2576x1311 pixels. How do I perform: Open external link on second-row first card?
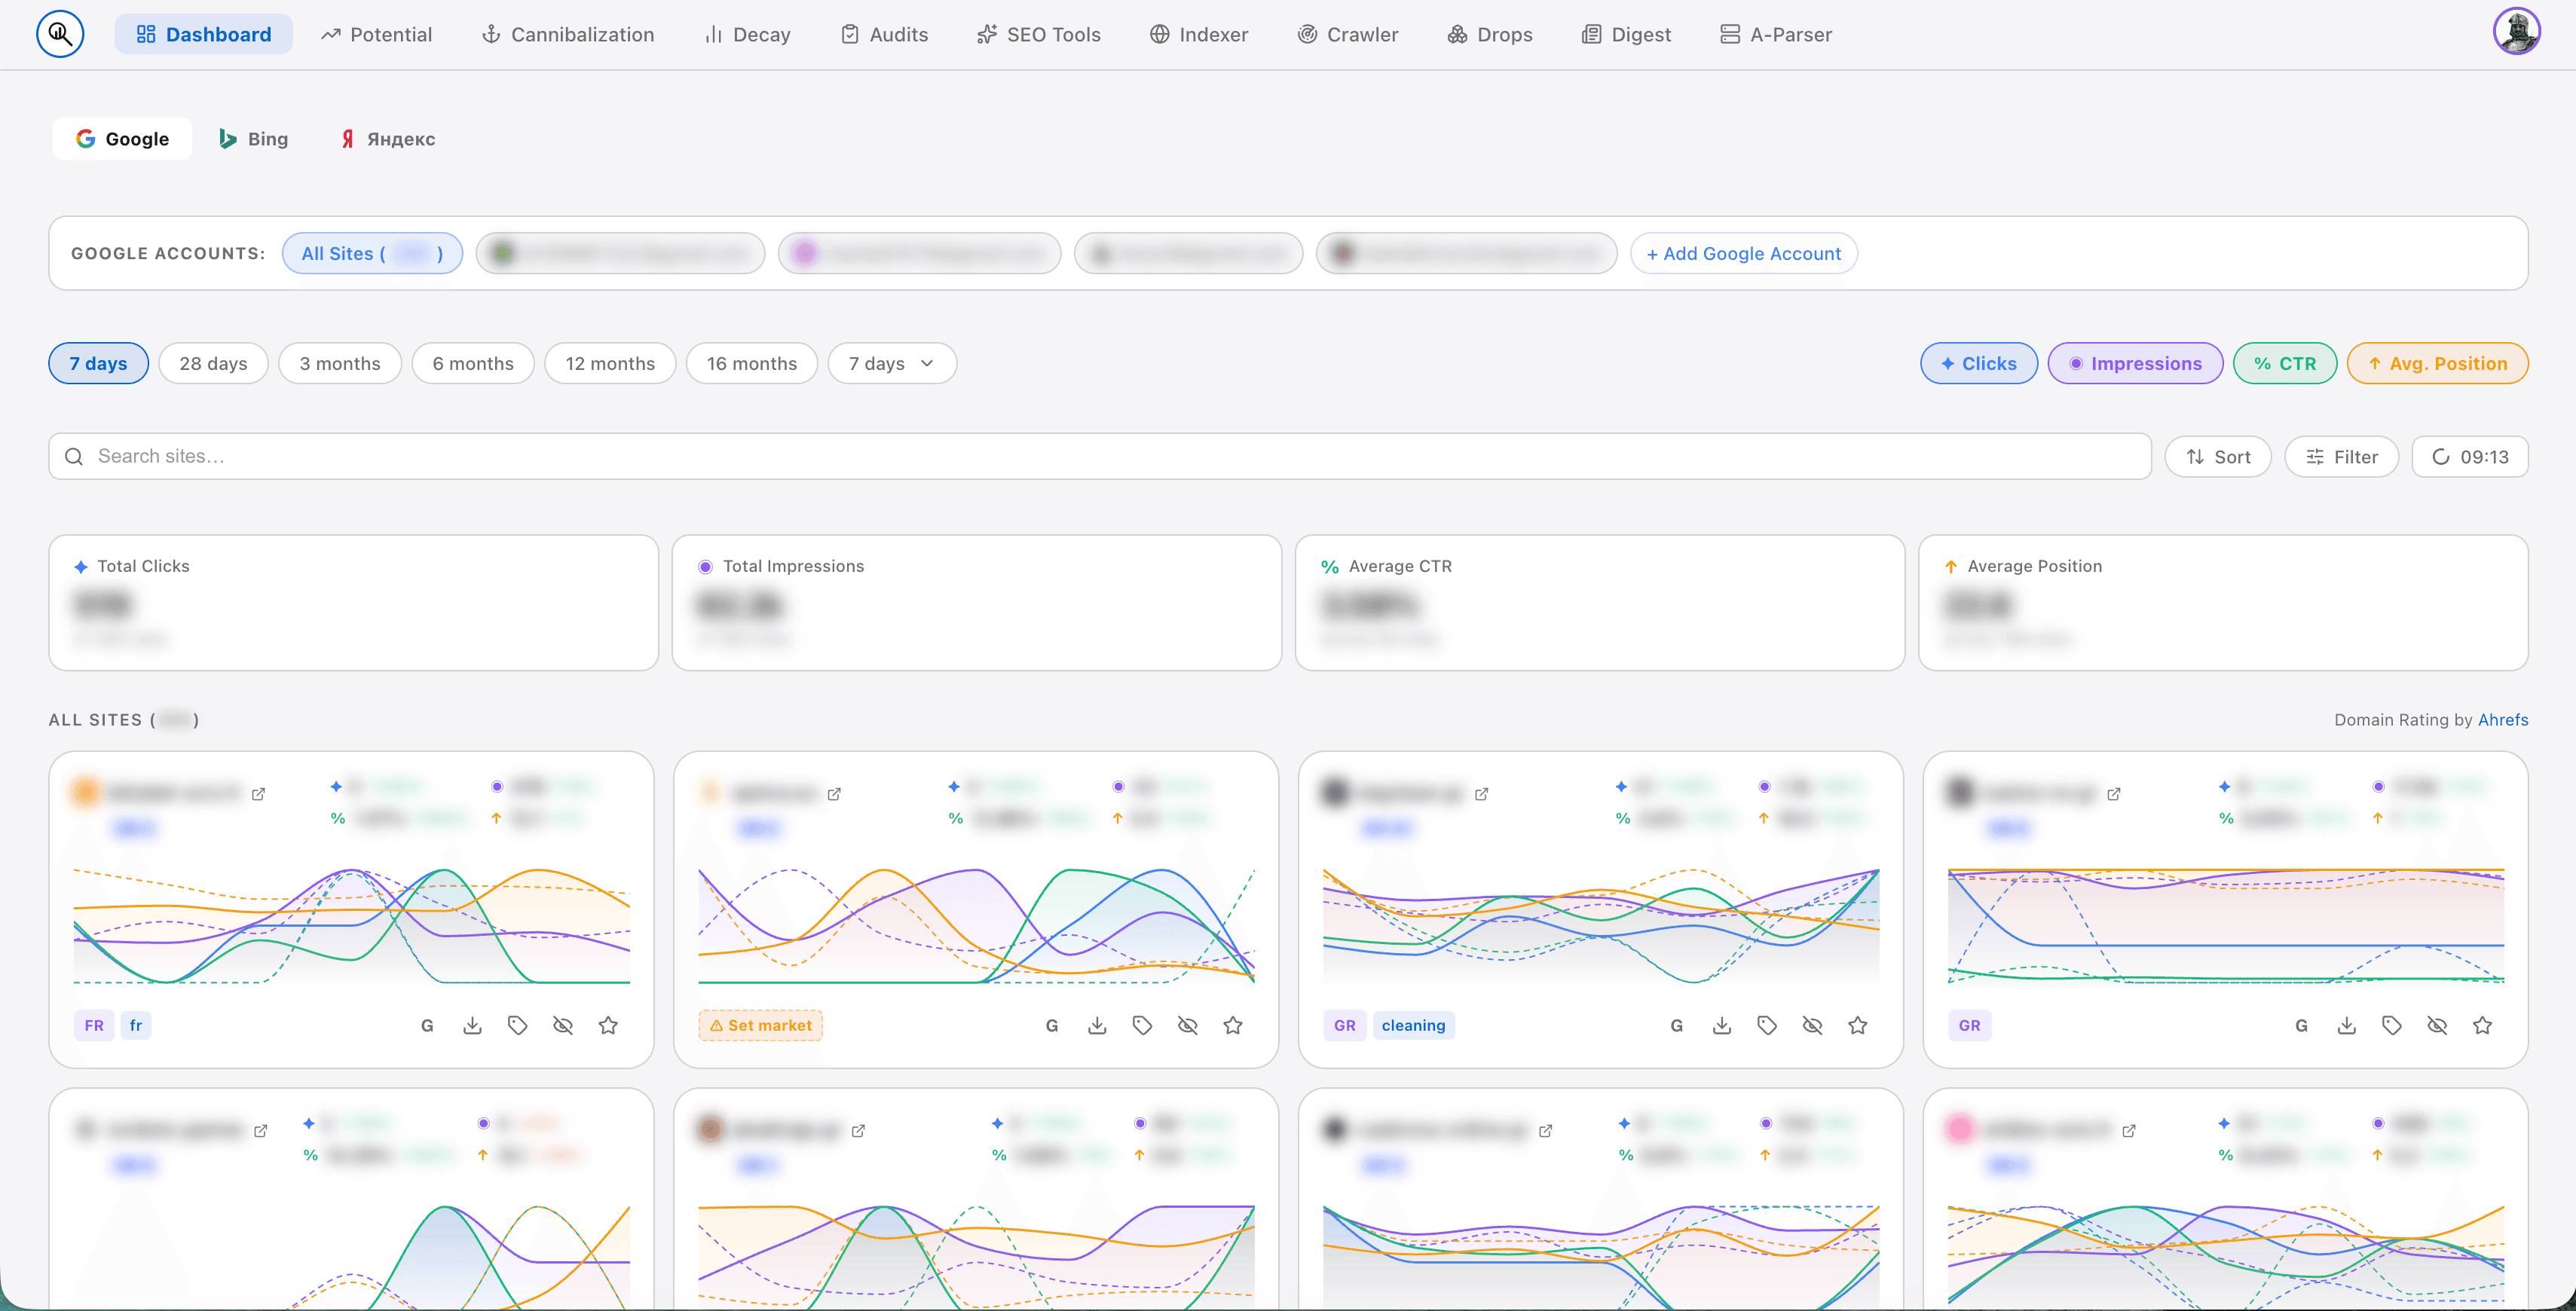261,1131
